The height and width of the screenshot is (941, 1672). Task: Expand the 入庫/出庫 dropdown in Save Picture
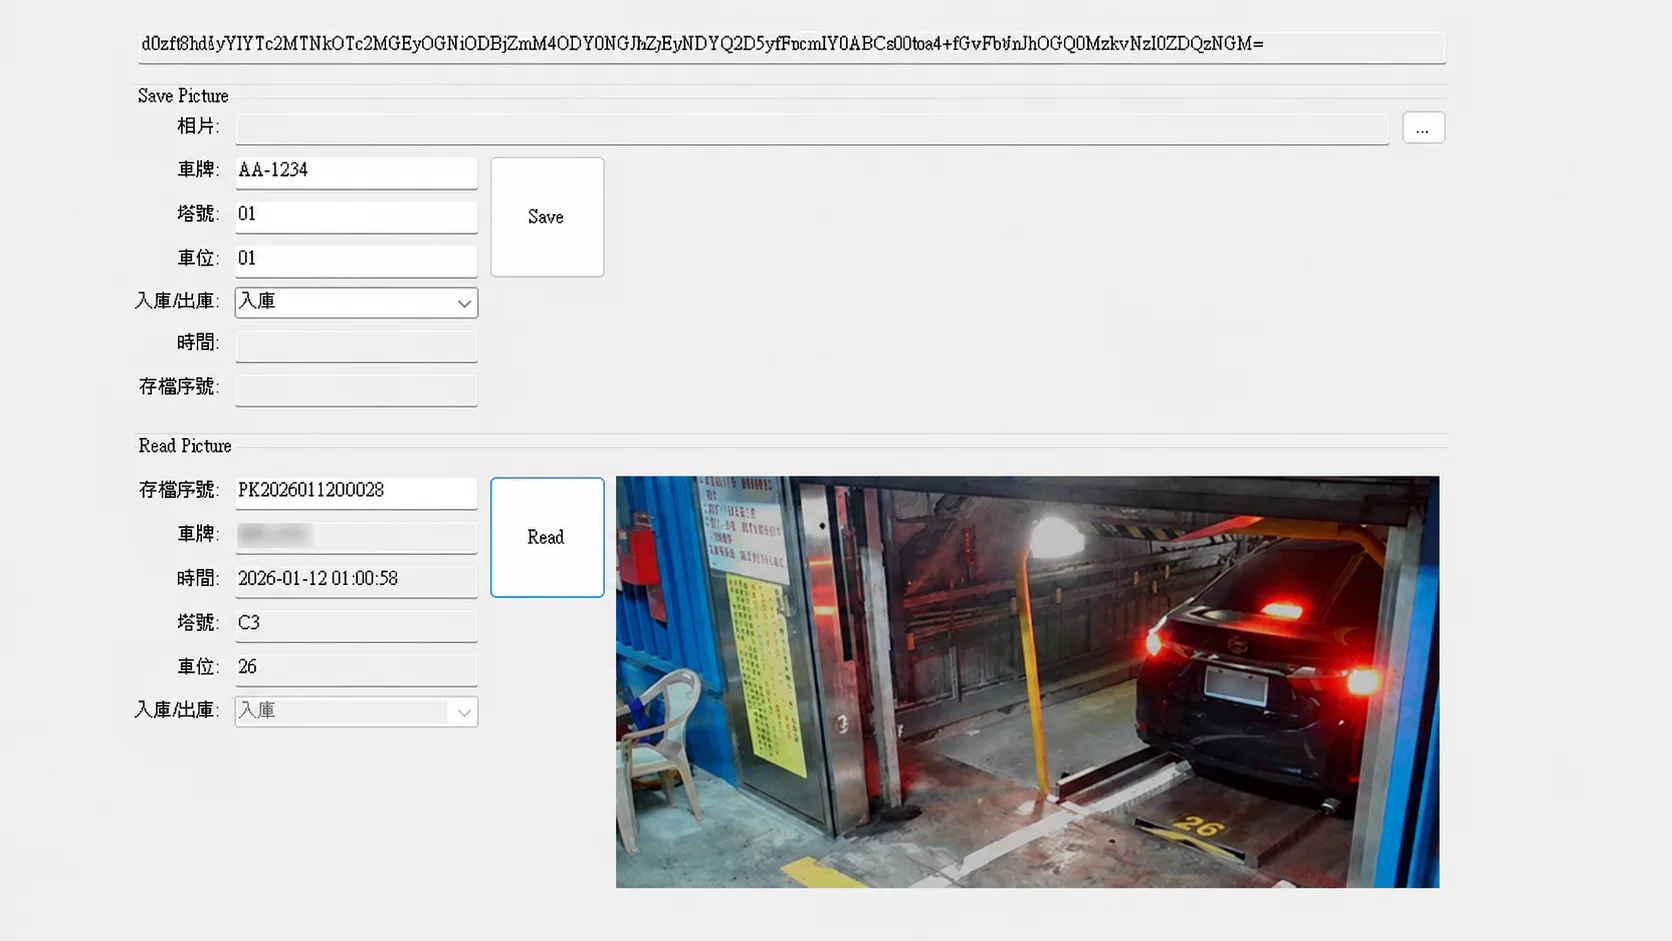point(356,302)
